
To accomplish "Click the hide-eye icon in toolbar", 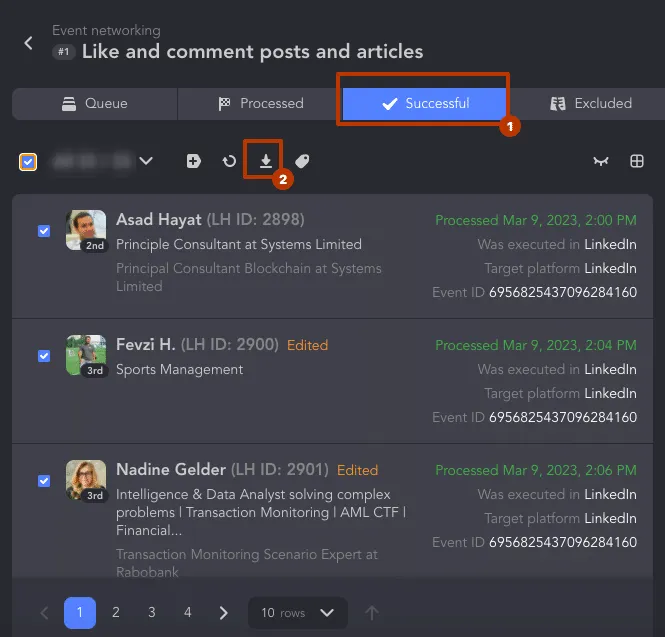I will point(601,161).
